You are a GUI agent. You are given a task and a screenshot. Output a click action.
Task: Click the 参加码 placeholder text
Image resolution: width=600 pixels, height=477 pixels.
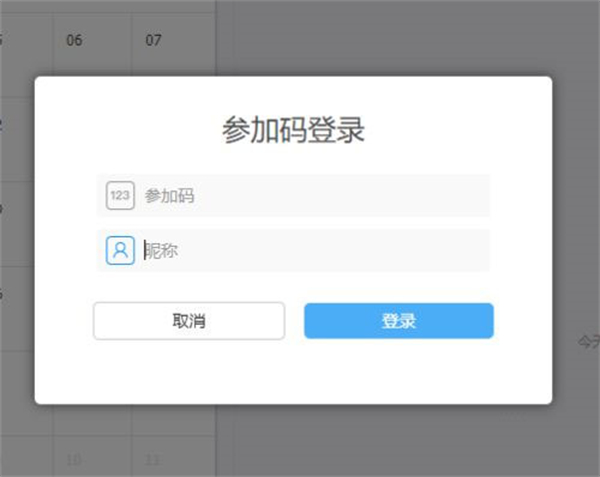pos(169,196)
